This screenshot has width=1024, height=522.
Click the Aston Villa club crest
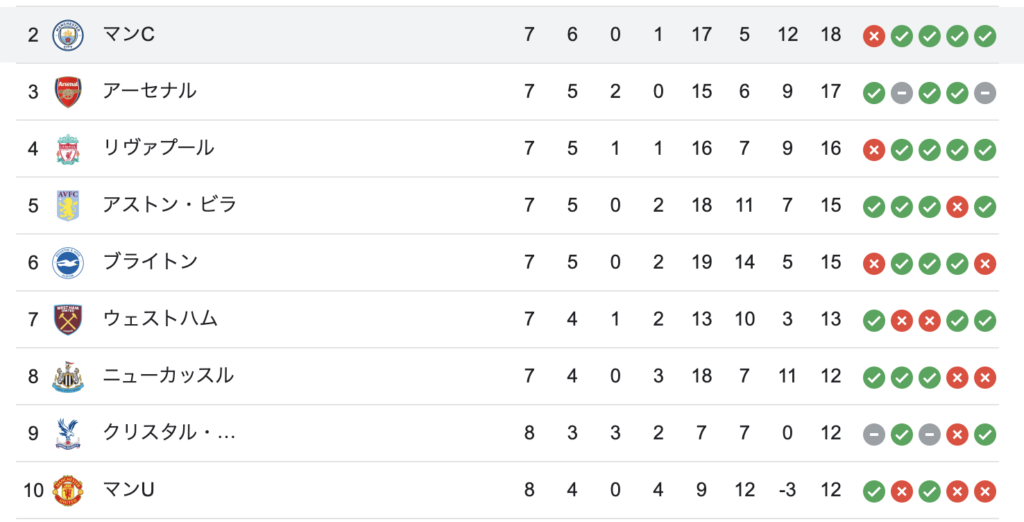pos(68,206)
